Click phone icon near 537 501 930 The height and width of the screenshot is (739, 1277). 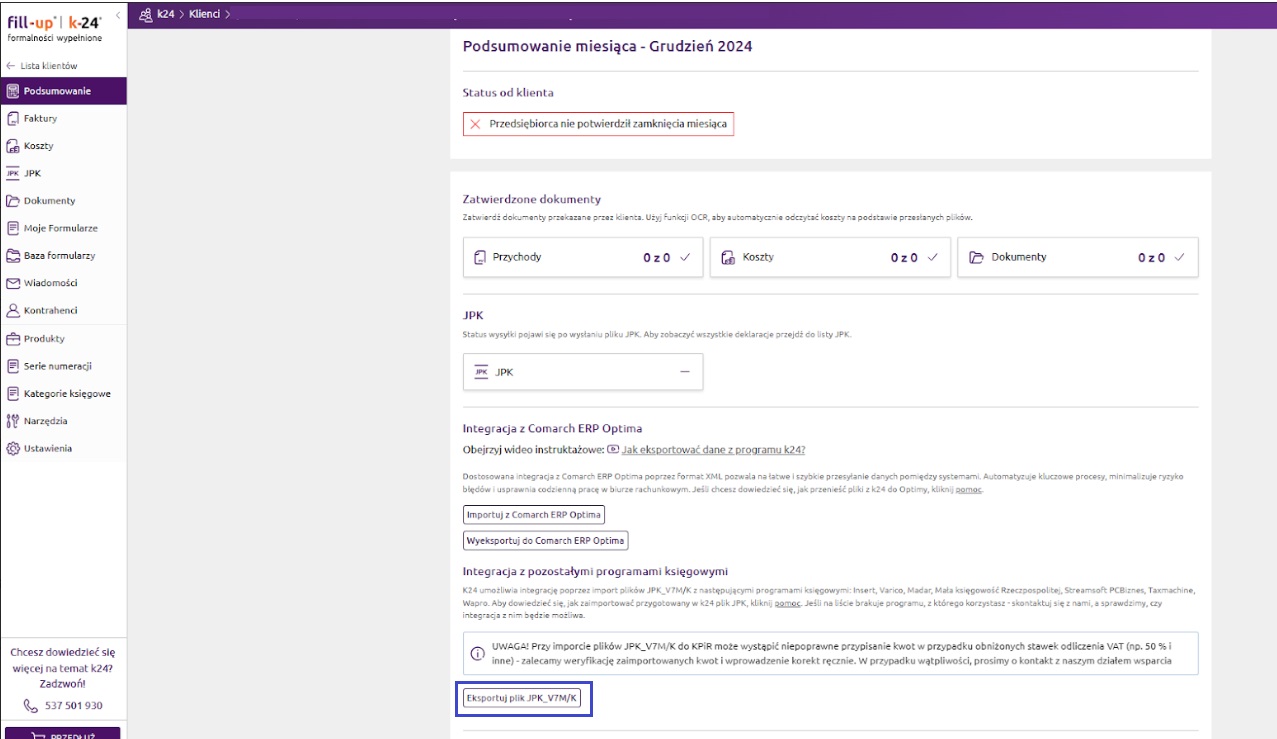pos(30,705)
